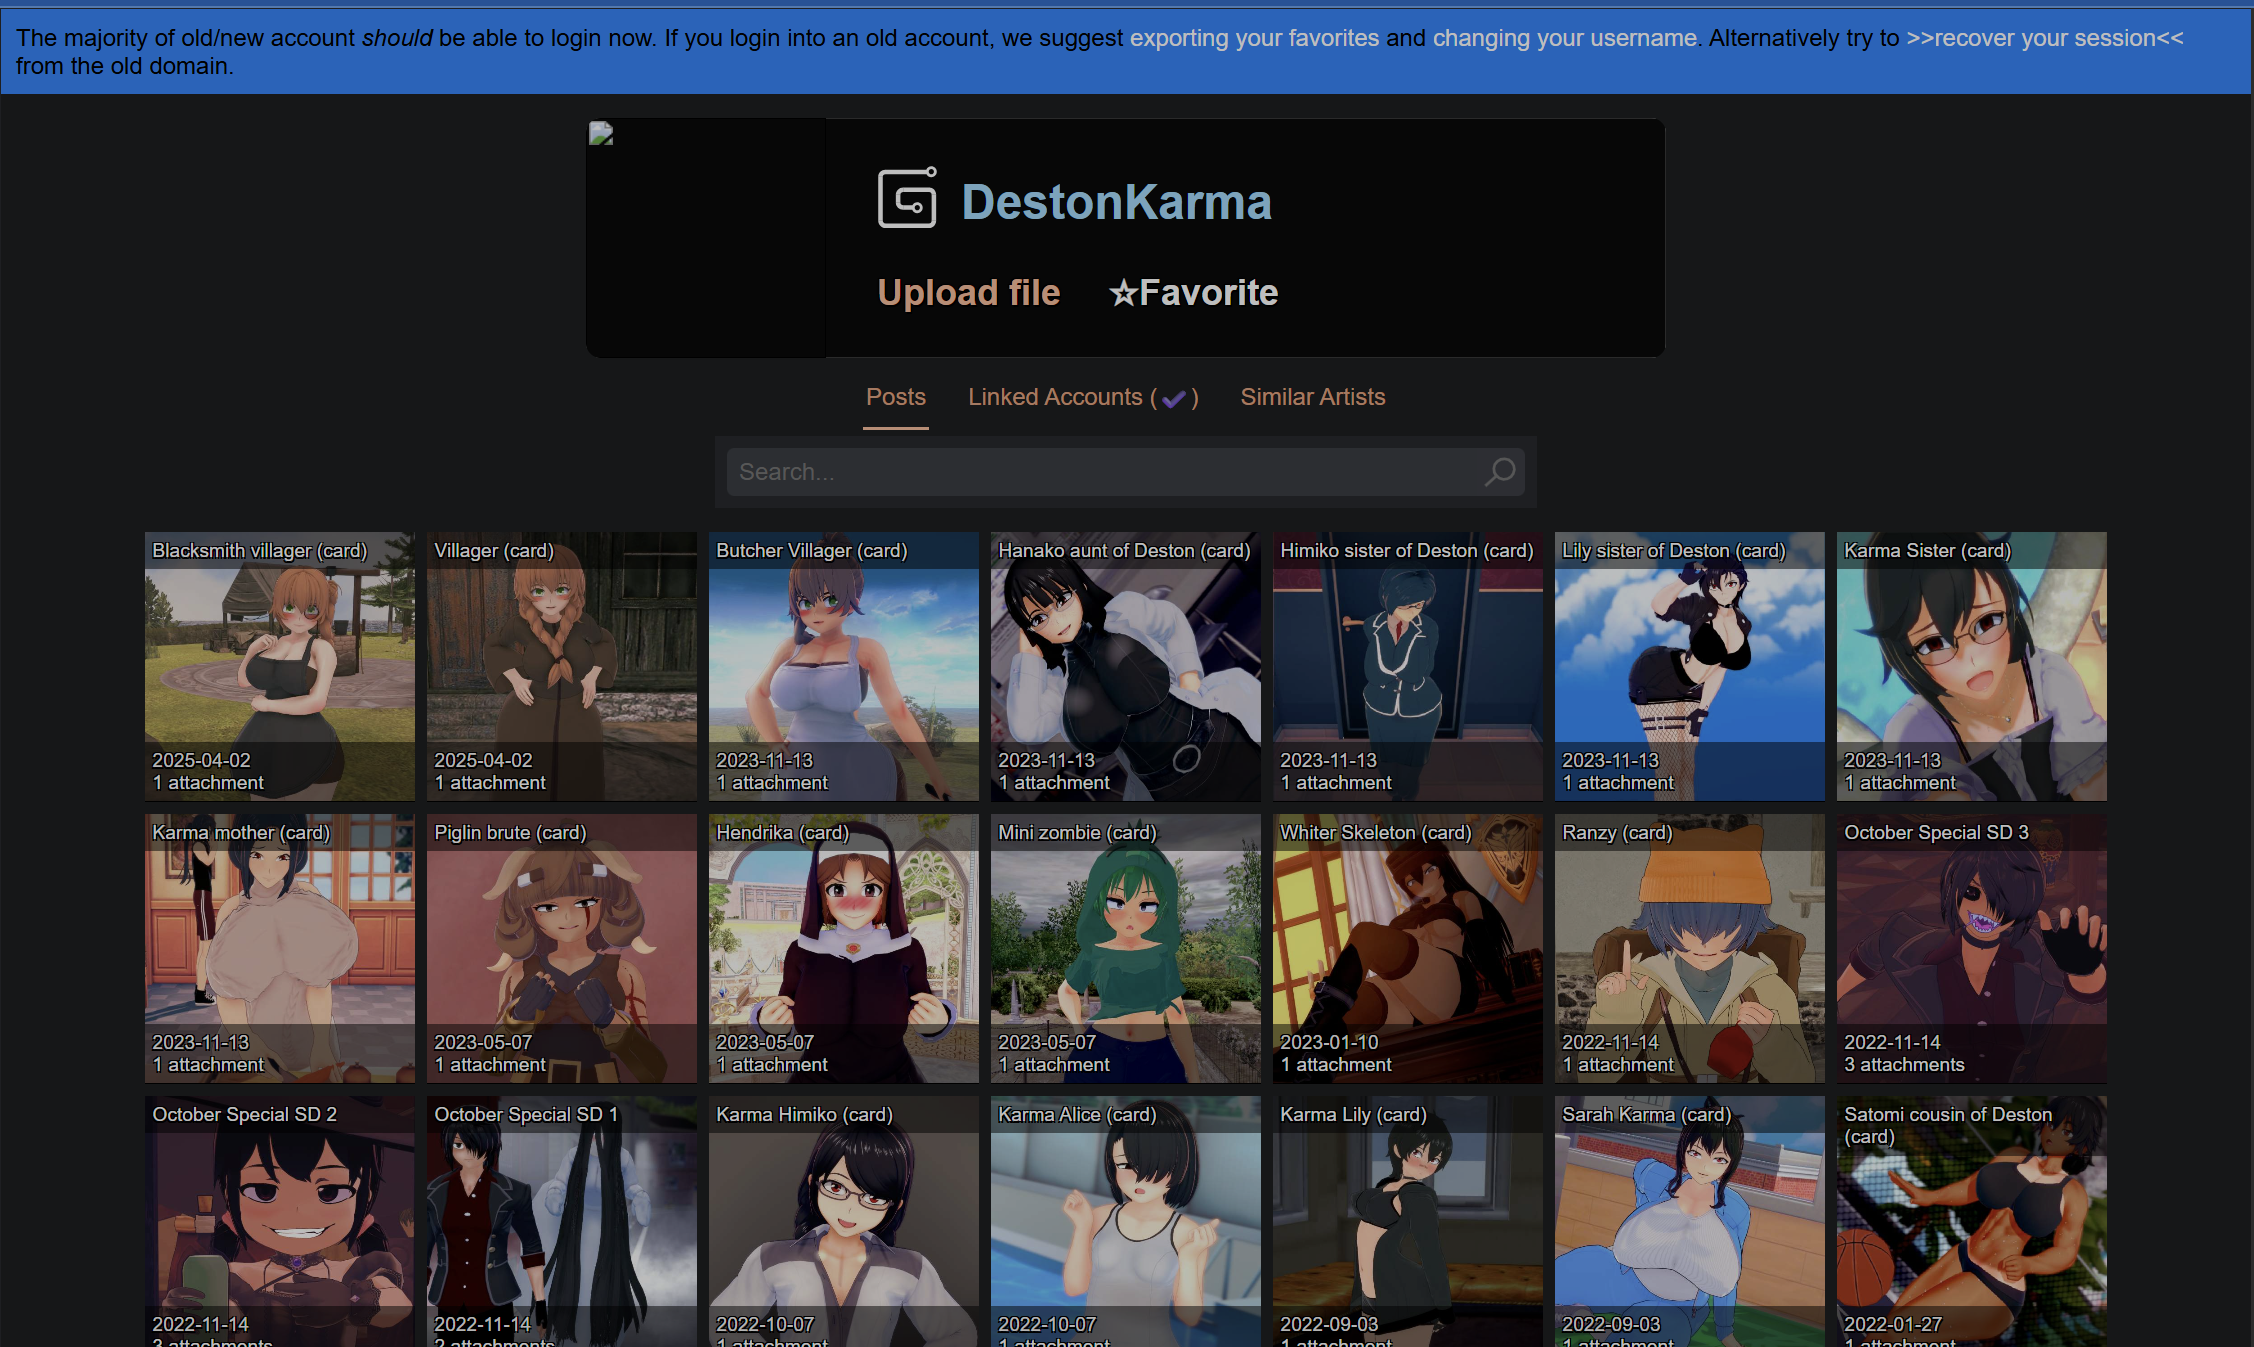The width and height of the screenshot is (2254, 1347).
Task: Open the Posts tab
Action: coord(895,397)
